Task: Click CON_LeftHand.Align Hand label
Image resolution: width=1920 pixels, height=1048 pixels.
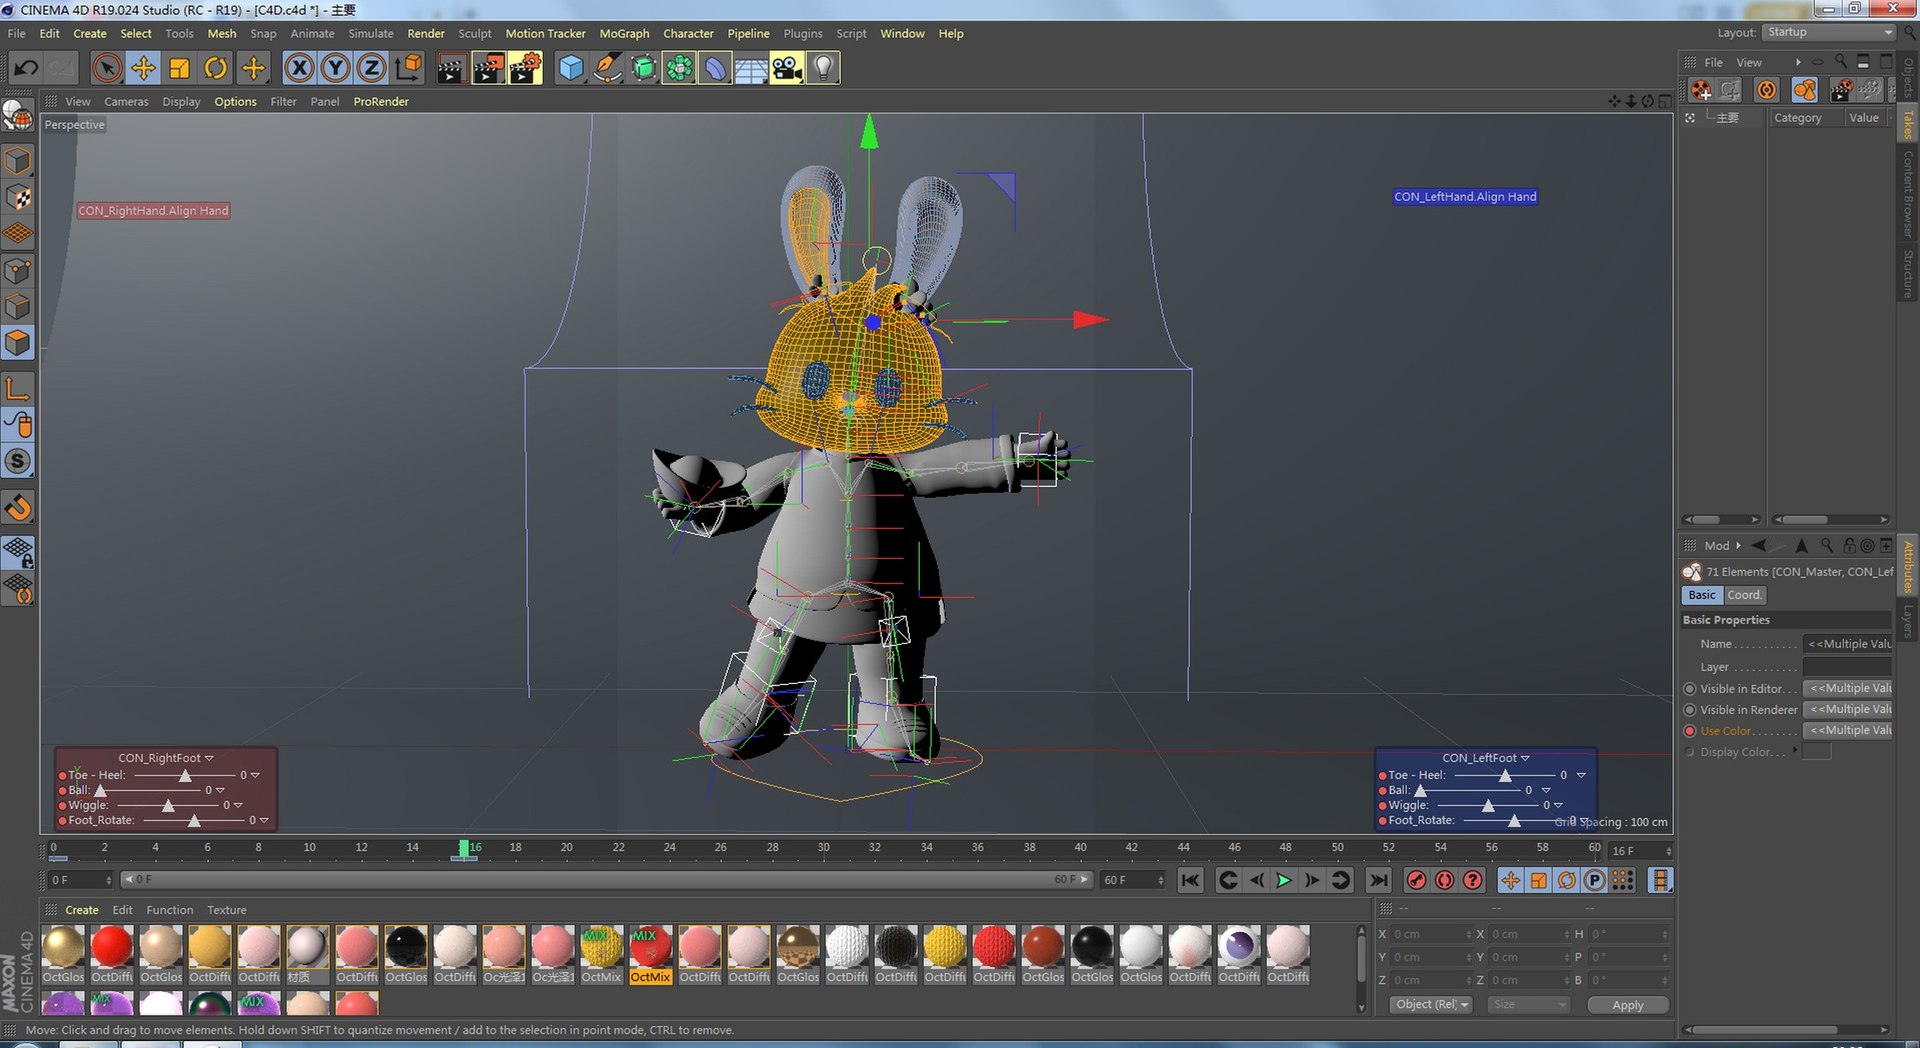Action: tap(1465, 196)
